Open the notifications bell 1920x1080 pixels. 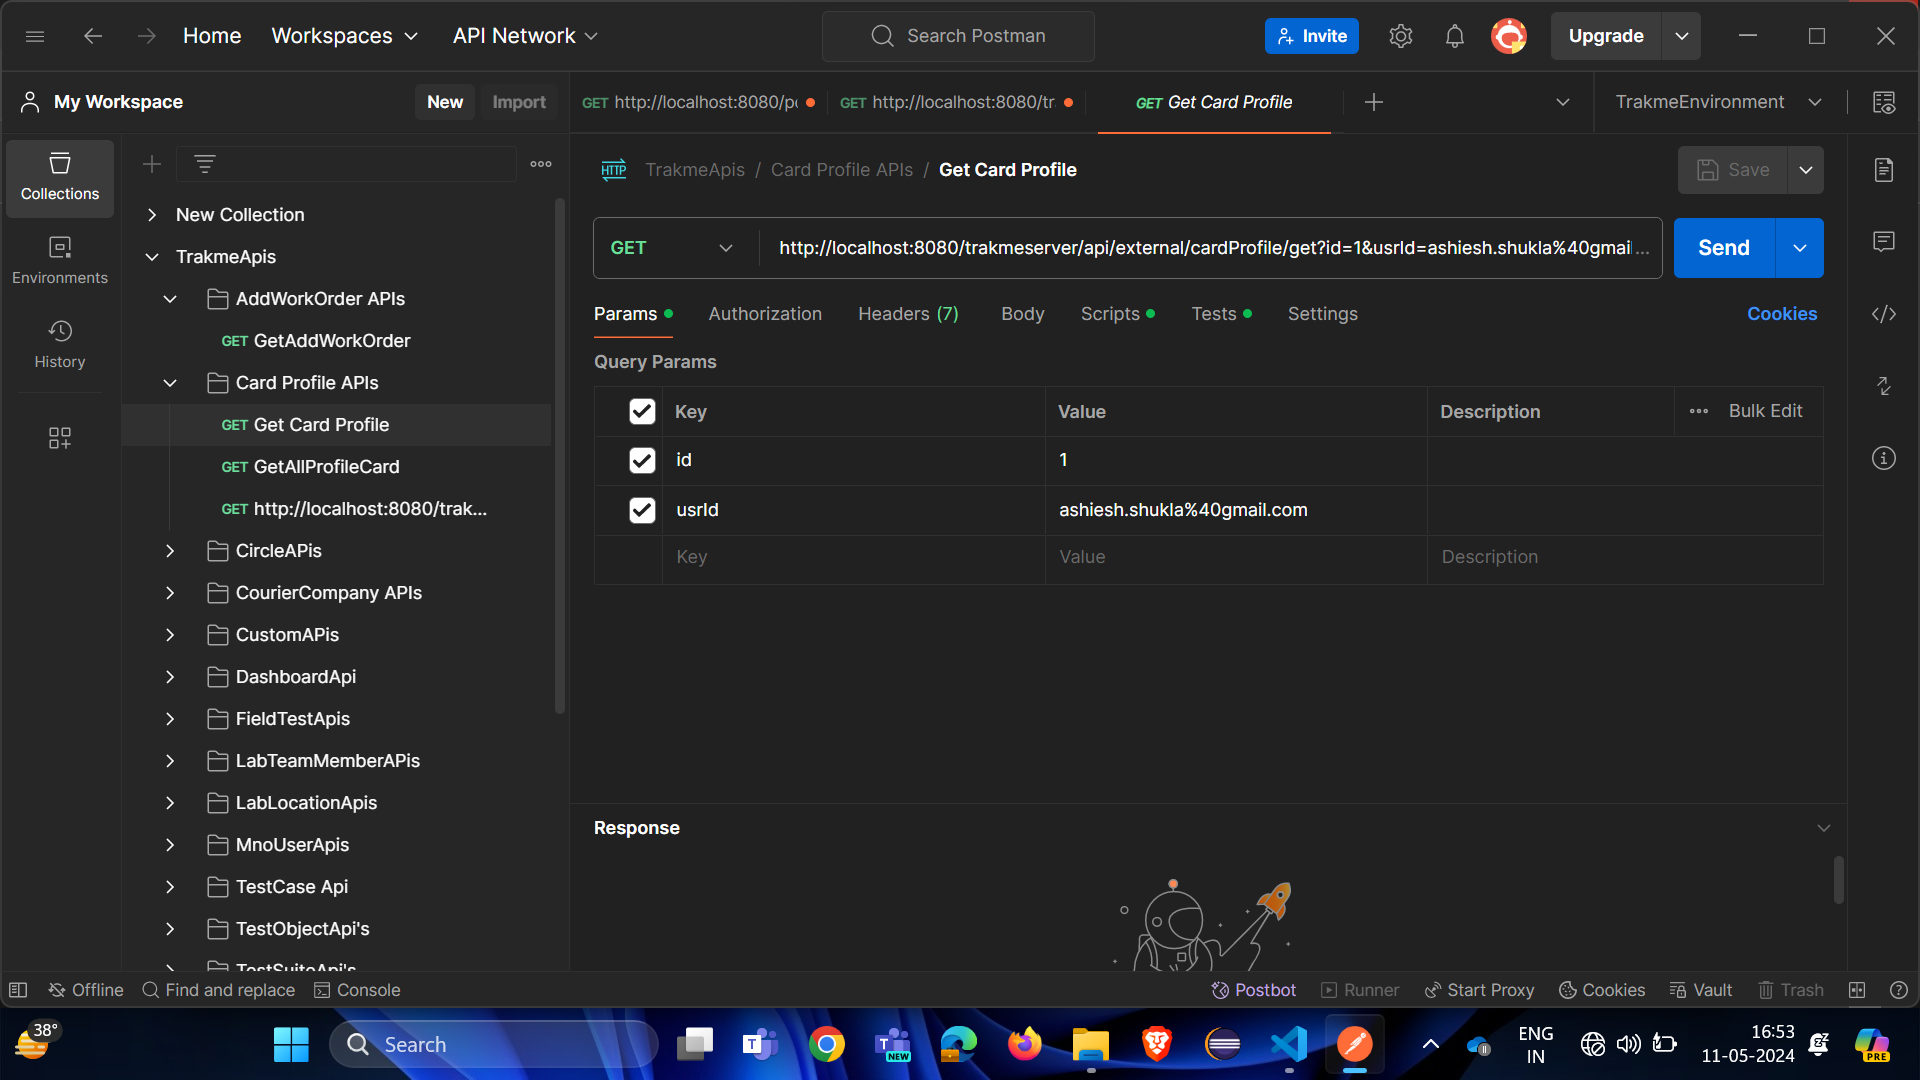click(x=1455, y=36)
